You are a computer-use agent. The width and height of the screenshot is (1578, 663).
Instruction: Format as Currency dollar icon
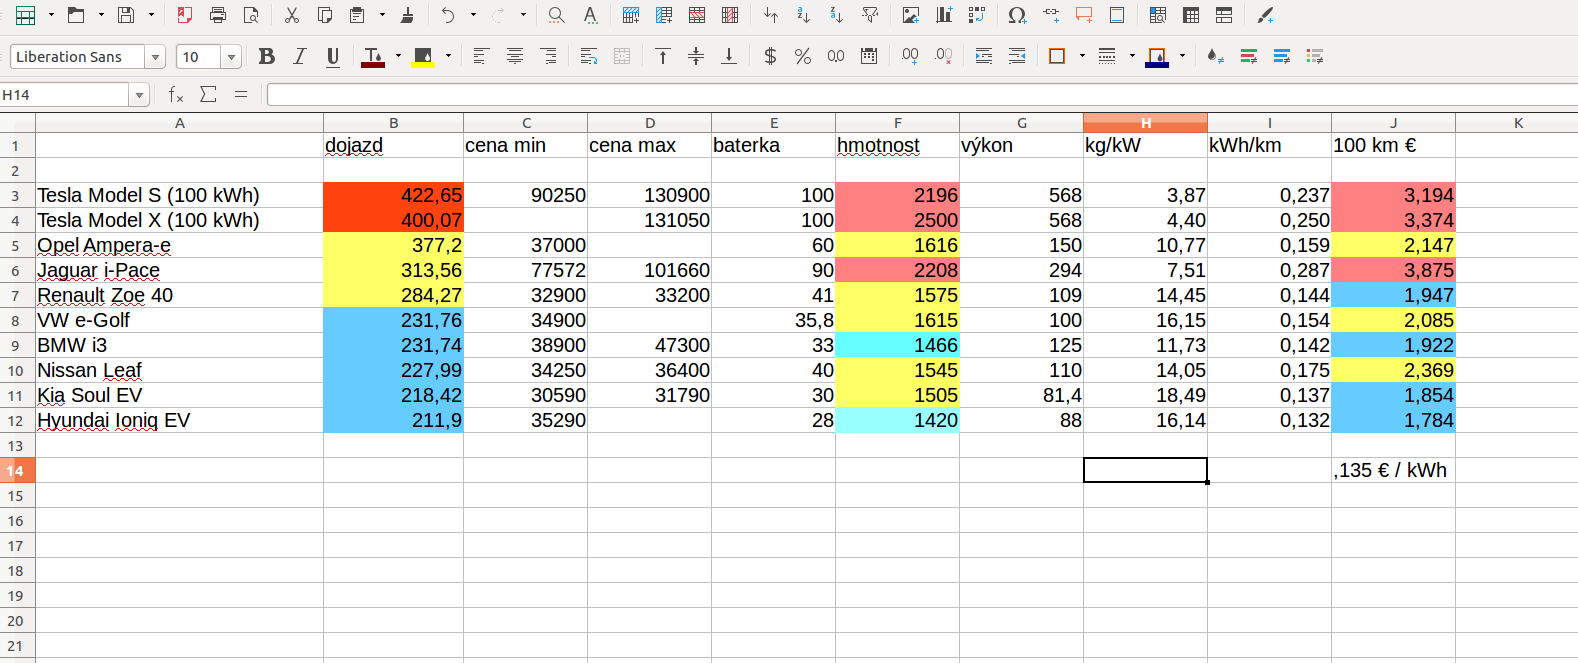pos(770,56)
